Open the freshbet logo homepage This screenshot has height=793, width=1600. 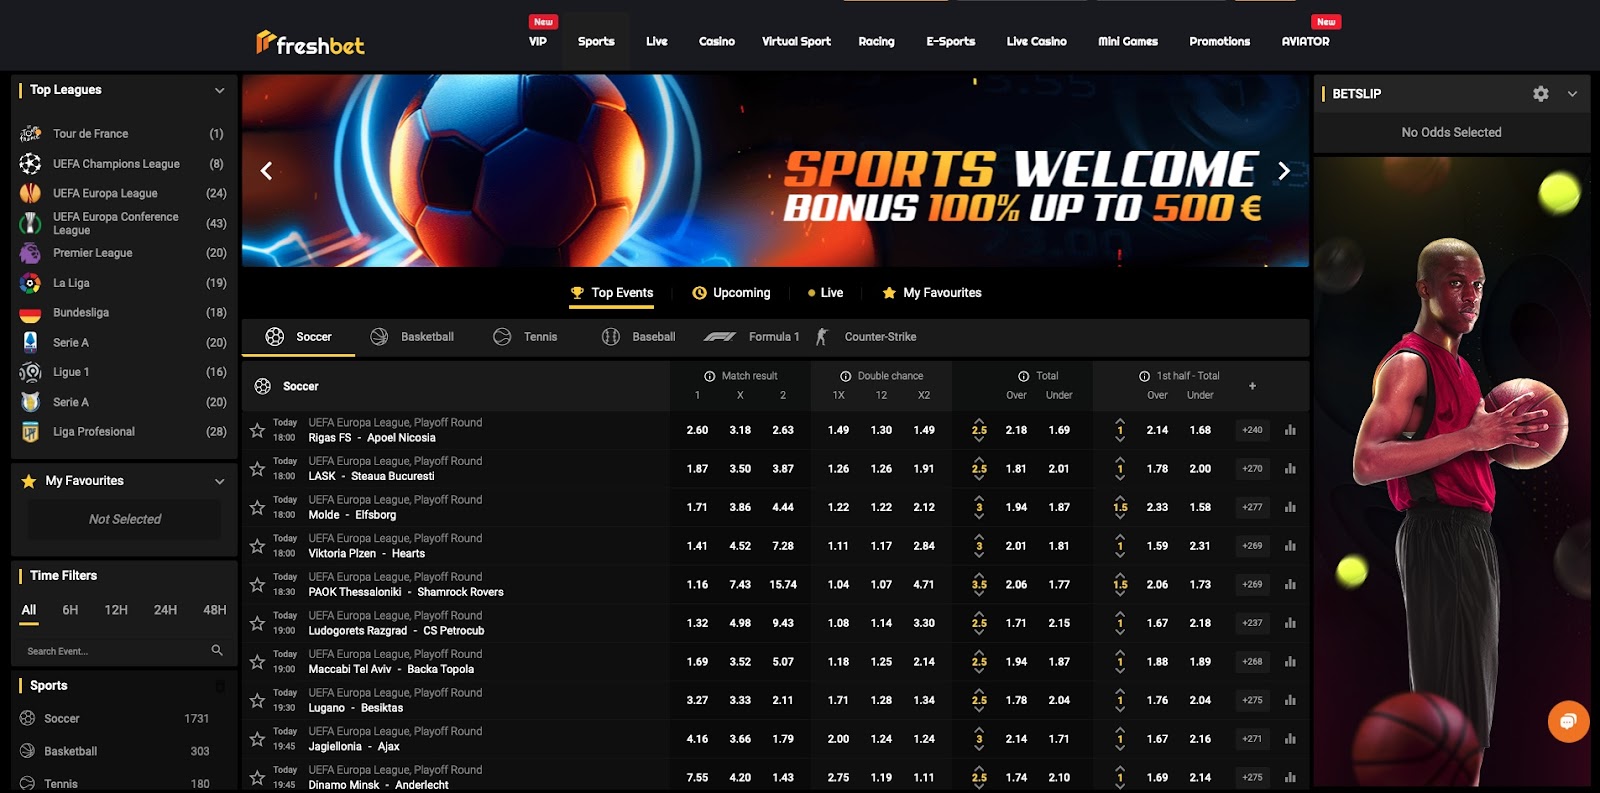(310, 43)
